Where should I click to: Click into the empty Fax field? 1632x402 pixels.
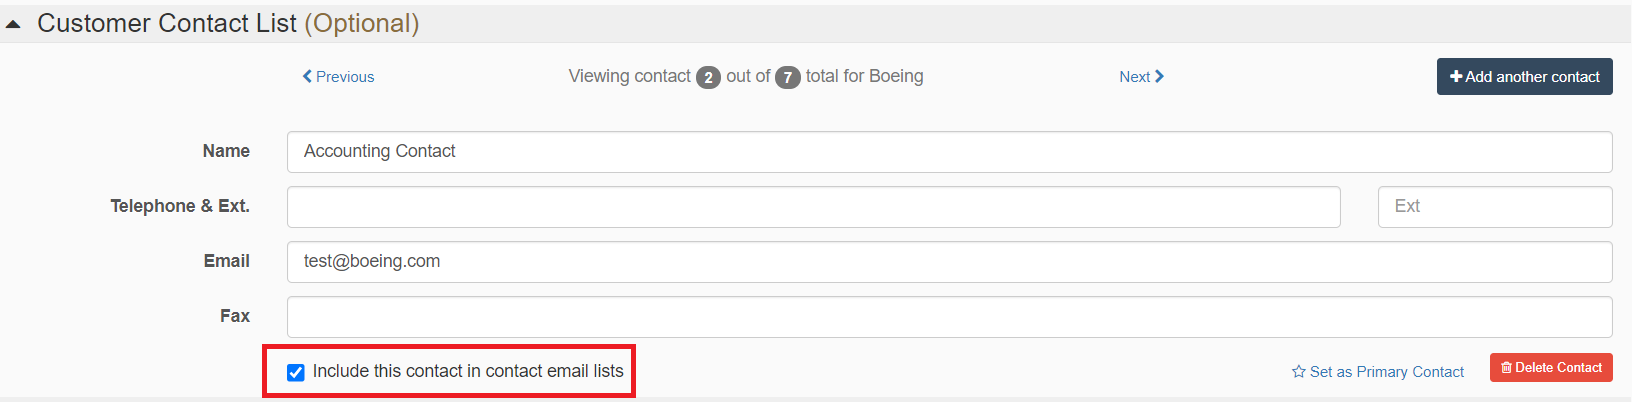[950, 316]
